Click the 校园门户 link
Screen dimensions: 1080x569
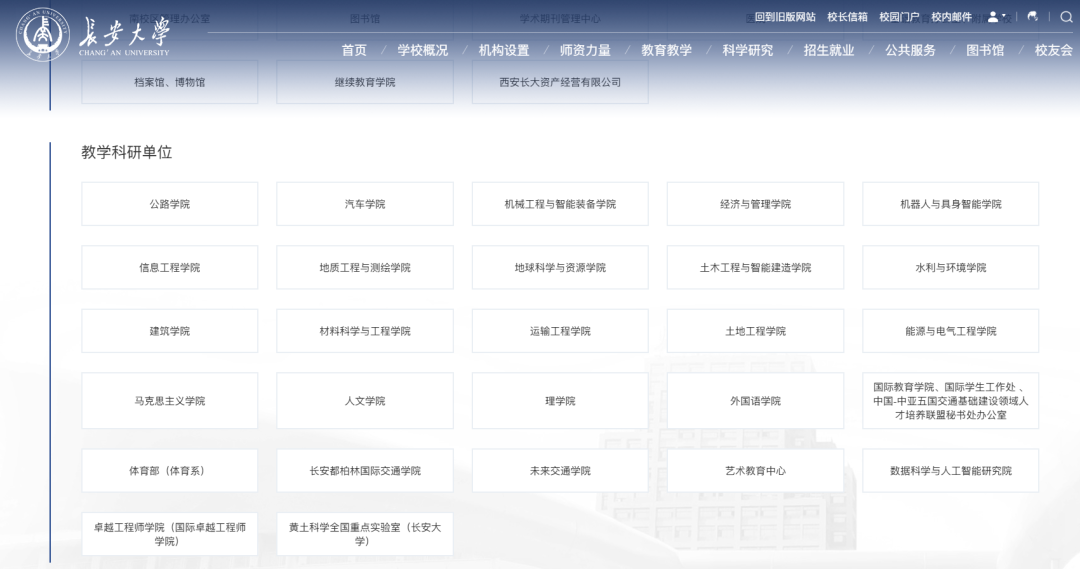tap(900, 17)
